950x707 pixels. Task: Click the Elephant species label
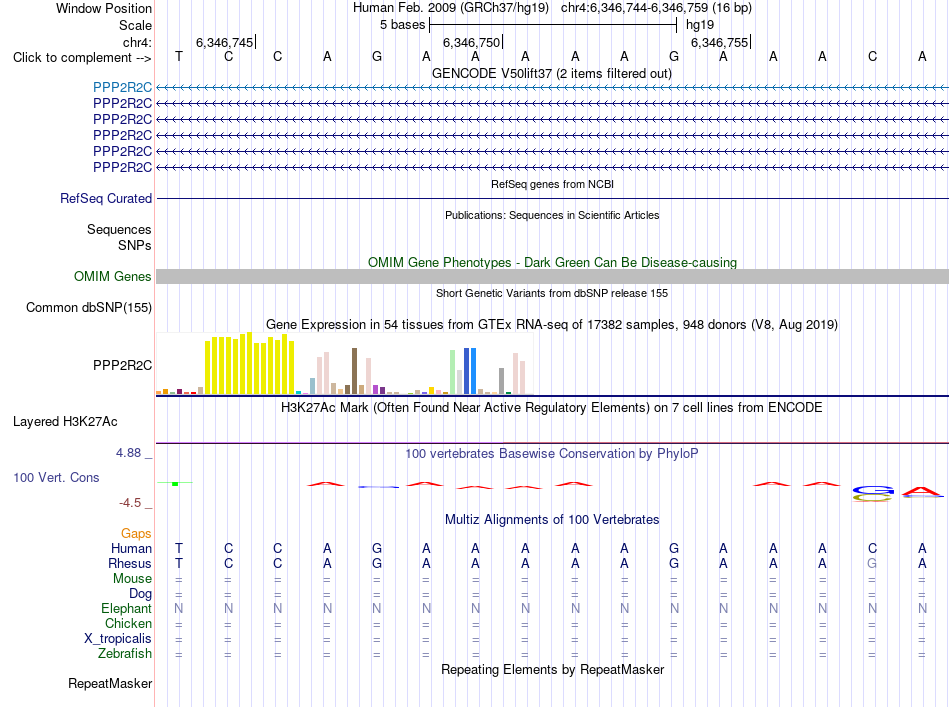coord(126,608)
